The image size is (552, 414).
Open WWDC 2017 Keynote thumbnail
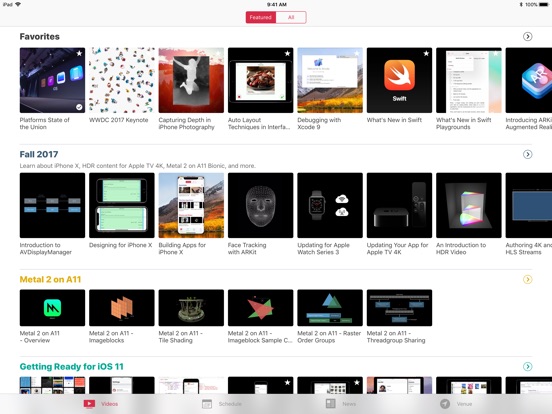point(122,80)
